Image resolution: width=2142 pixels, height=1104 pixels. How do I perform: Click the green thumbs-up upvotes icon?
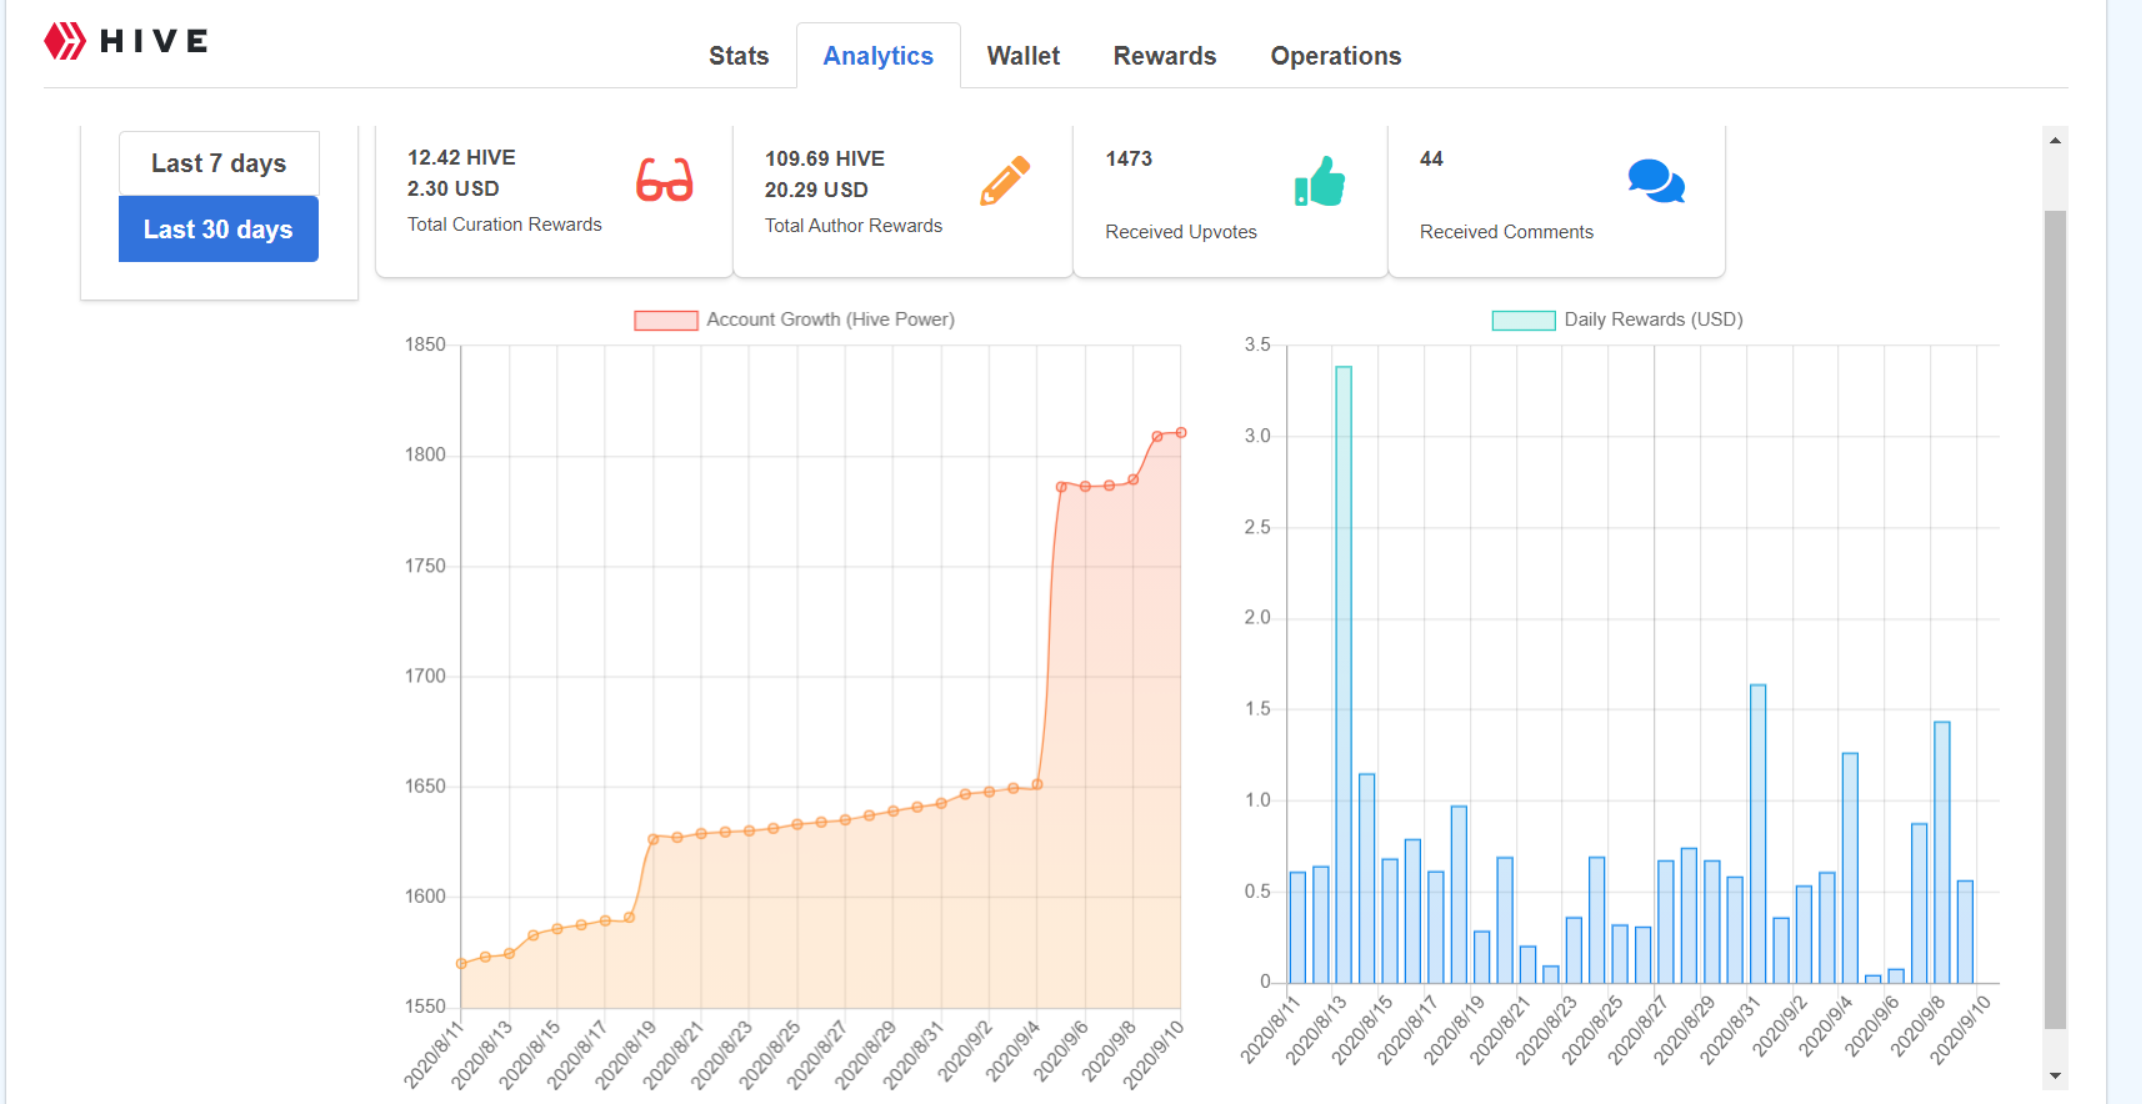(1320, 181)
